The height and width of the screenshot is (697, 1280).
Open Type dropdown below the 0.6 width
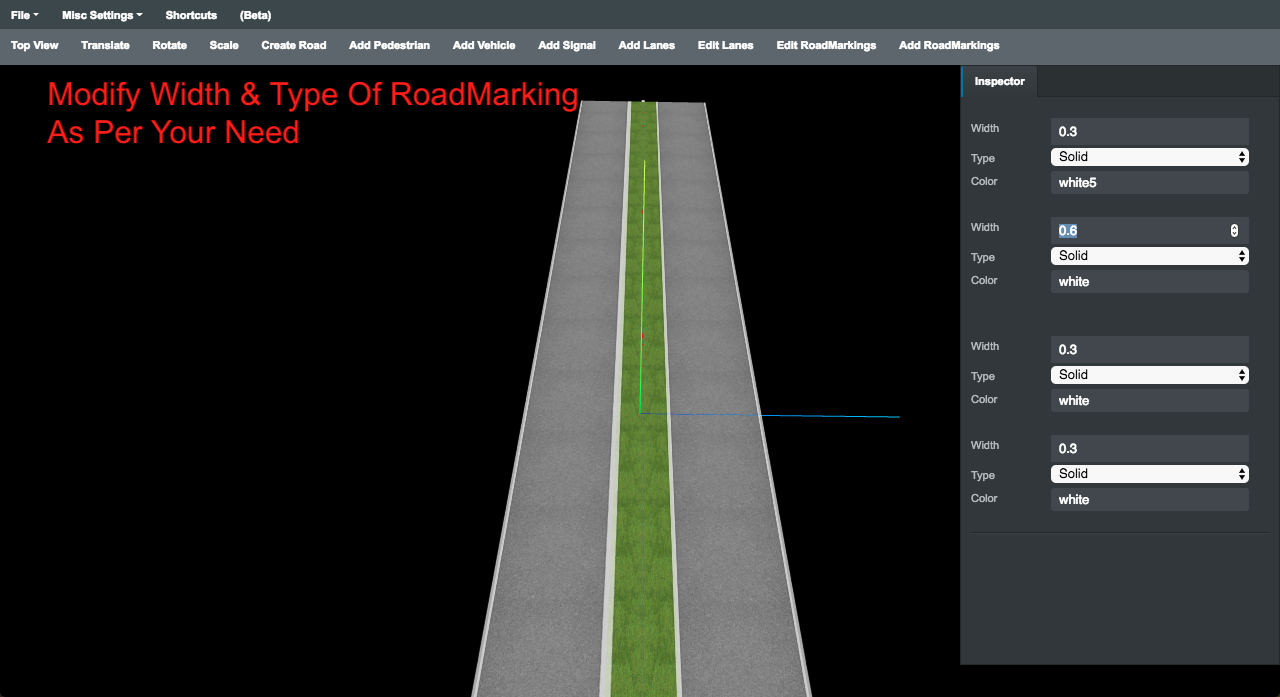1150,256
